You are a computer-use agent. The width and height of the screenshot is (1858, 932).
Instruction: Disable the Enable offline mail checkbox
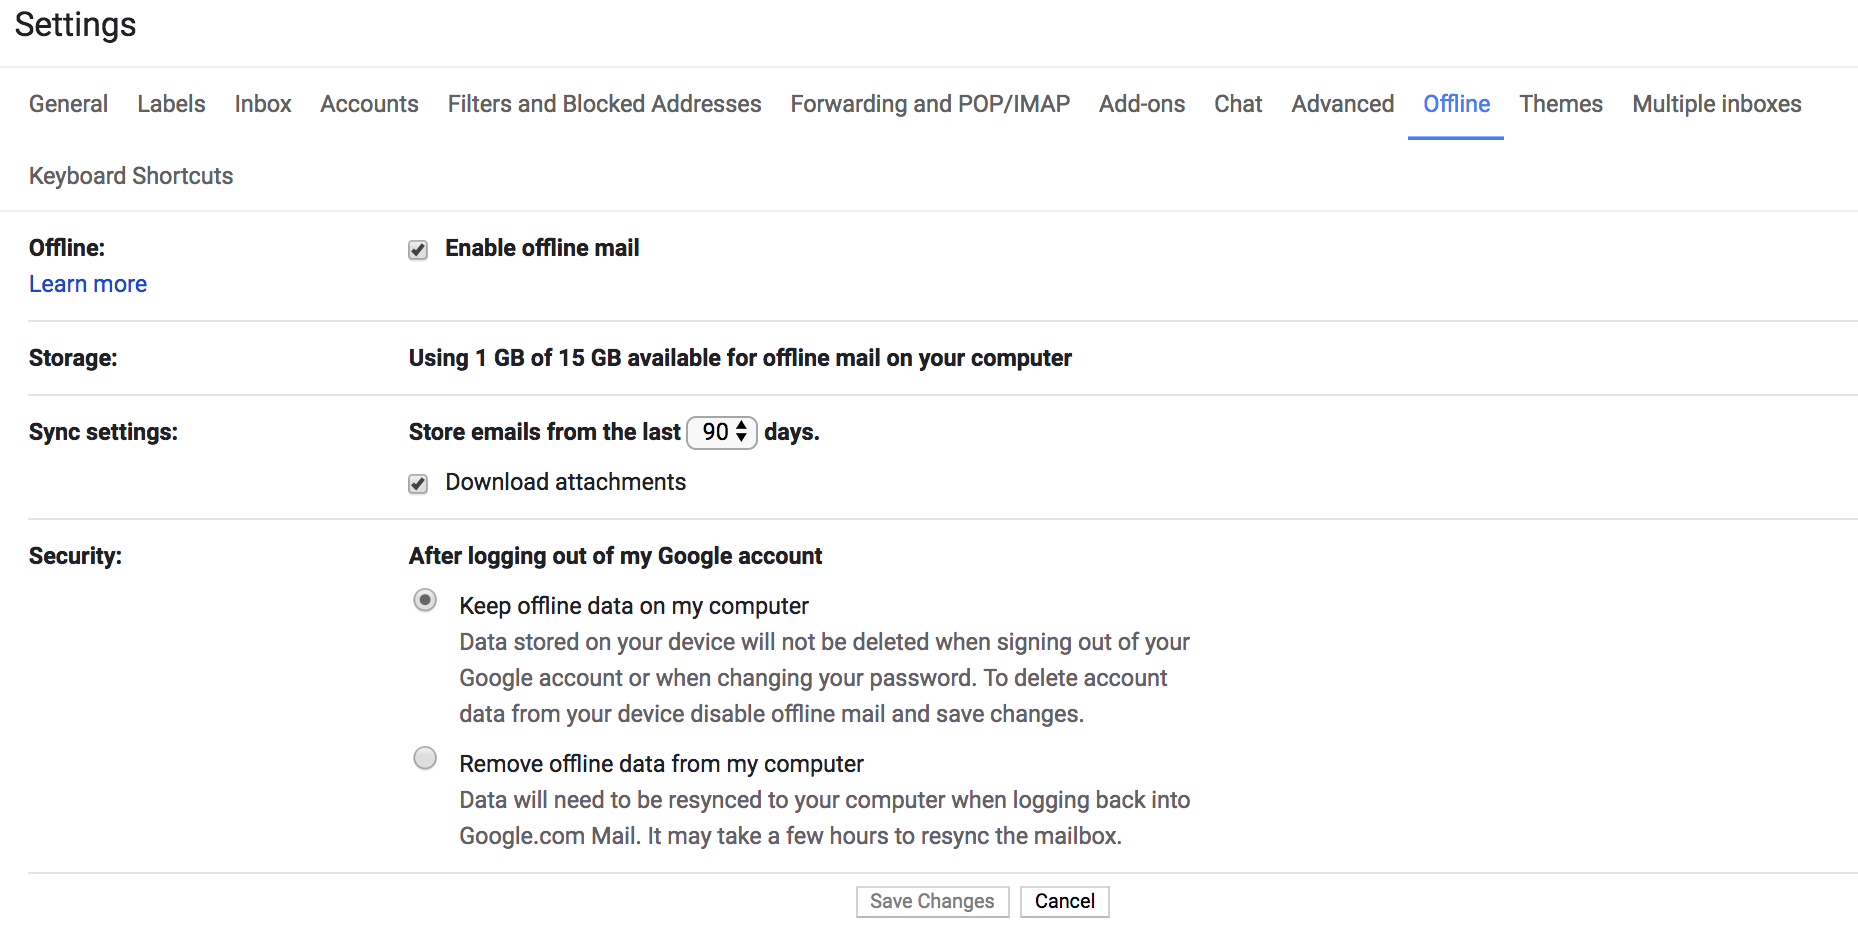pos(418,250)
